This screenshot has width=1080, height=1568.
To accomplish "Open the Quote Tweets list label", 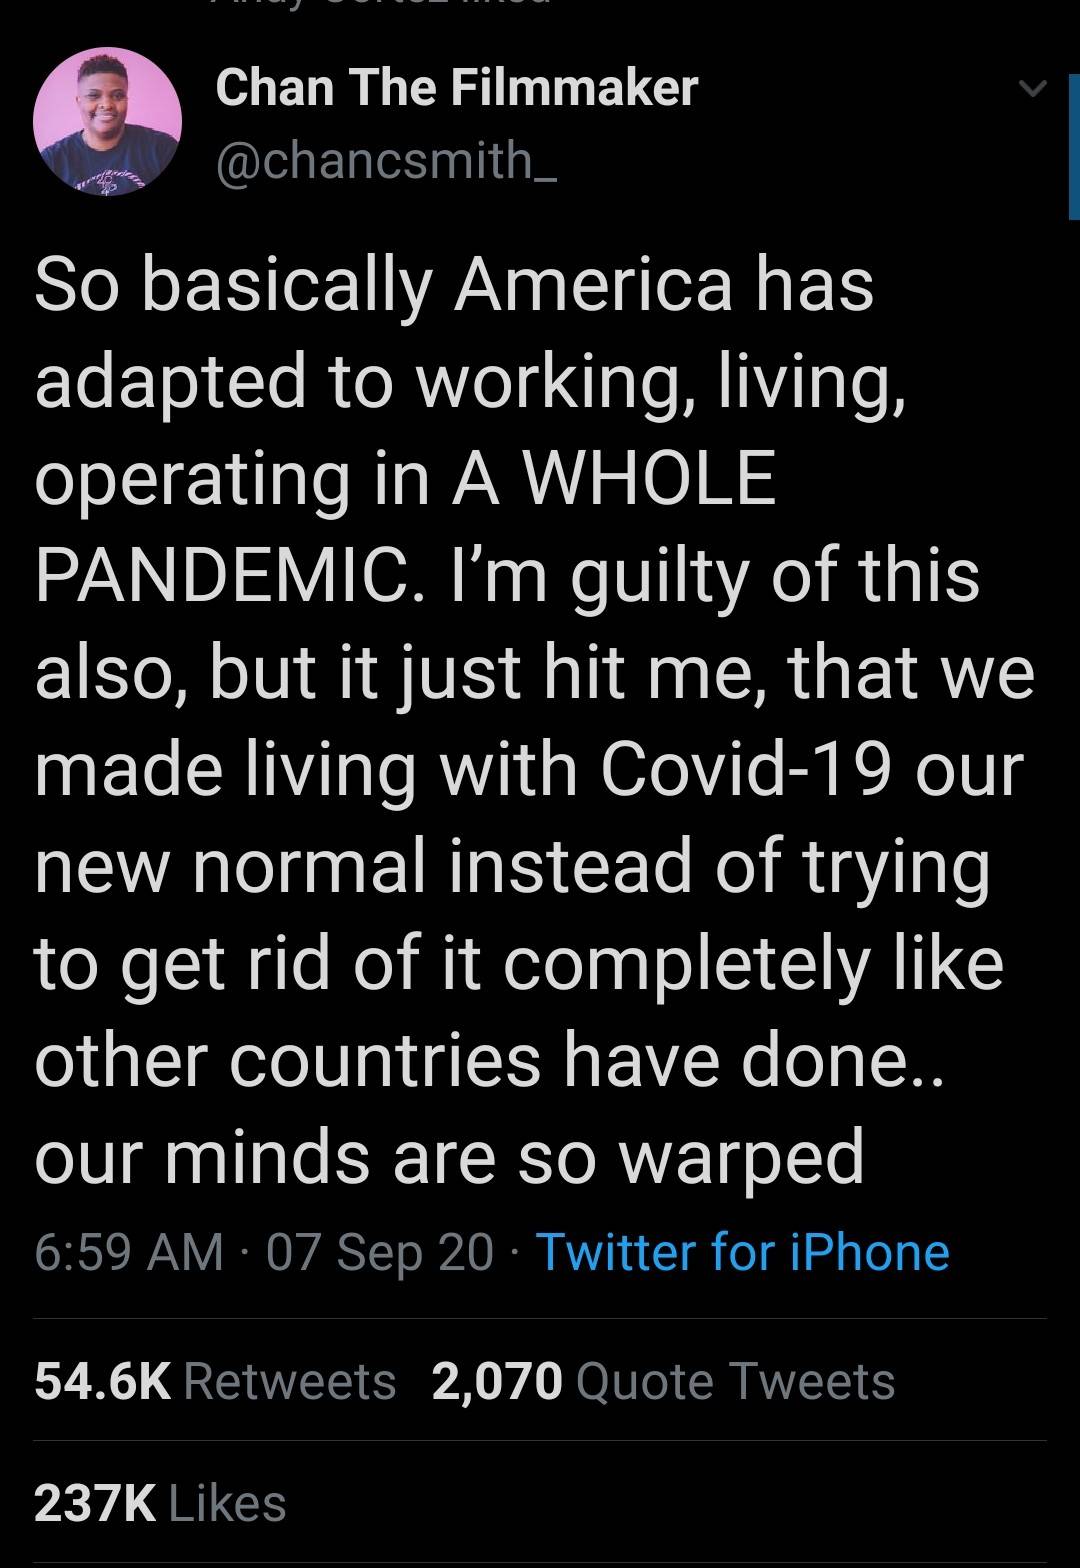I will tap(736, 1381).
